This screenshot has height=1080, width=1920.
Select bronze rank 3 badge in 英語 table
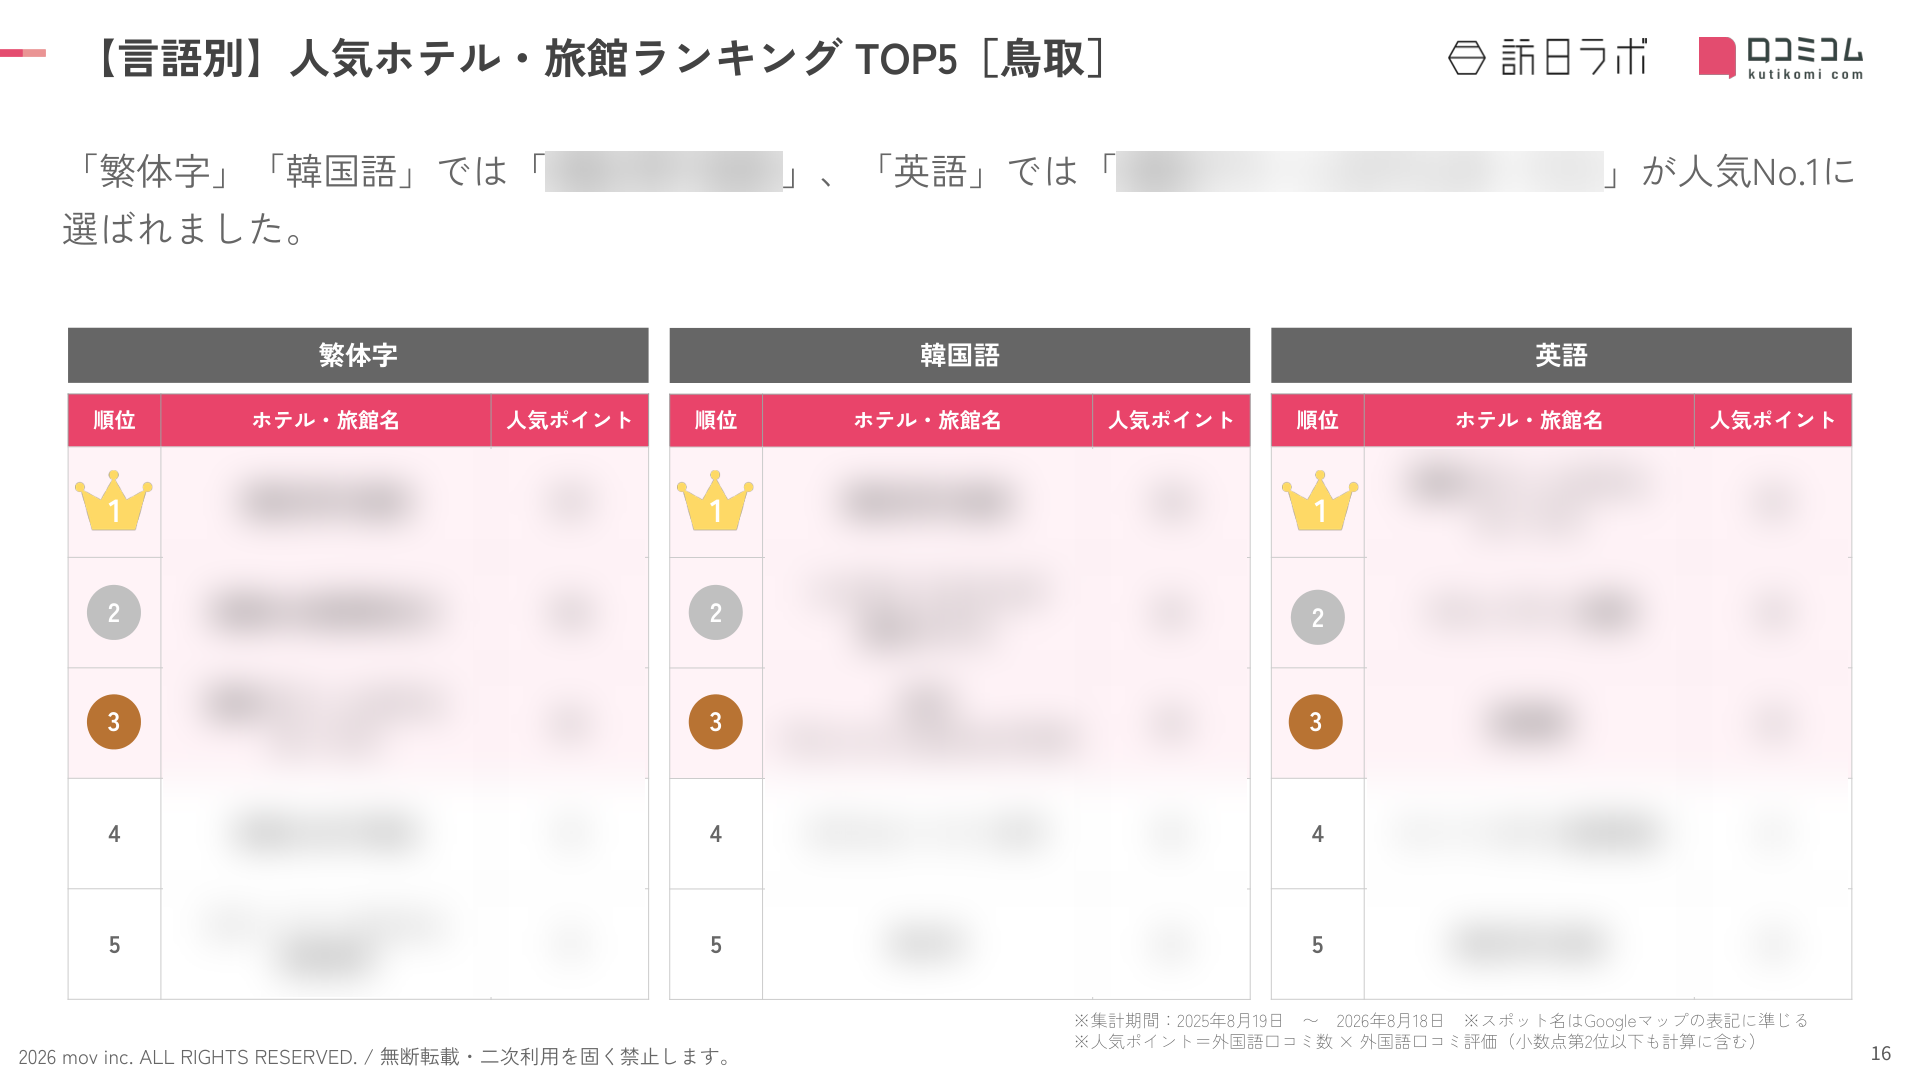[x=1316, y=722]
